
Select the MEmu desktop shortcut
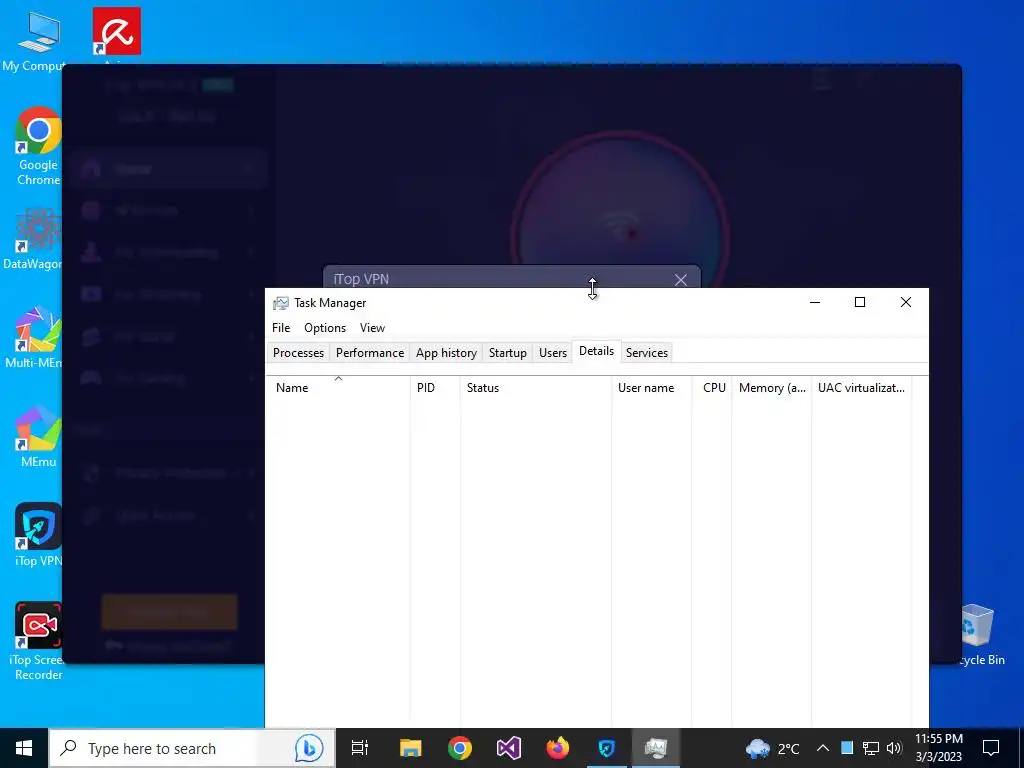[x=38, y=436]
